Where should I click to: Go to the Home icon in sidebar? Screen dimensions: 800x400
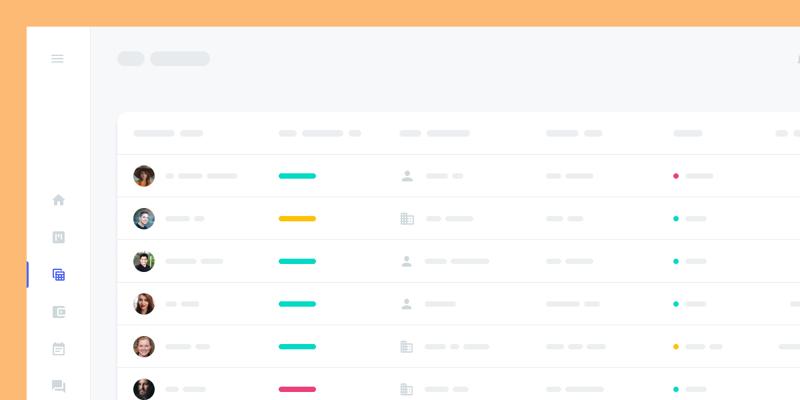(58, 200)
